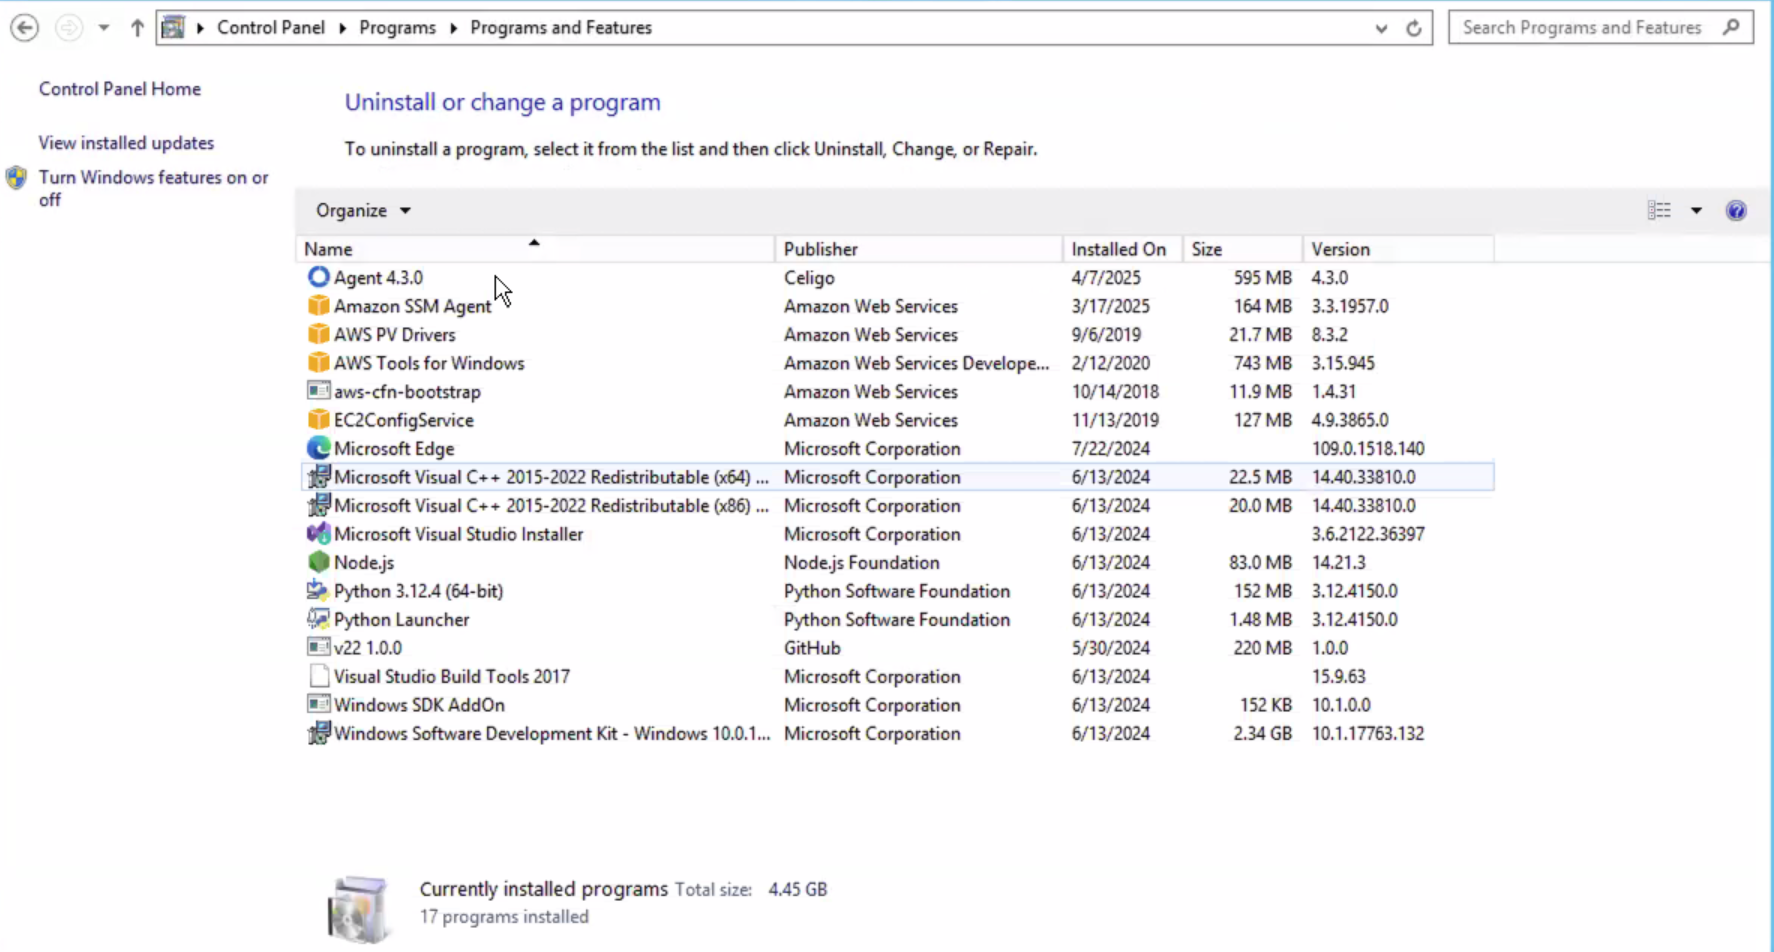Select the EC2ConfigService program name

404,420
